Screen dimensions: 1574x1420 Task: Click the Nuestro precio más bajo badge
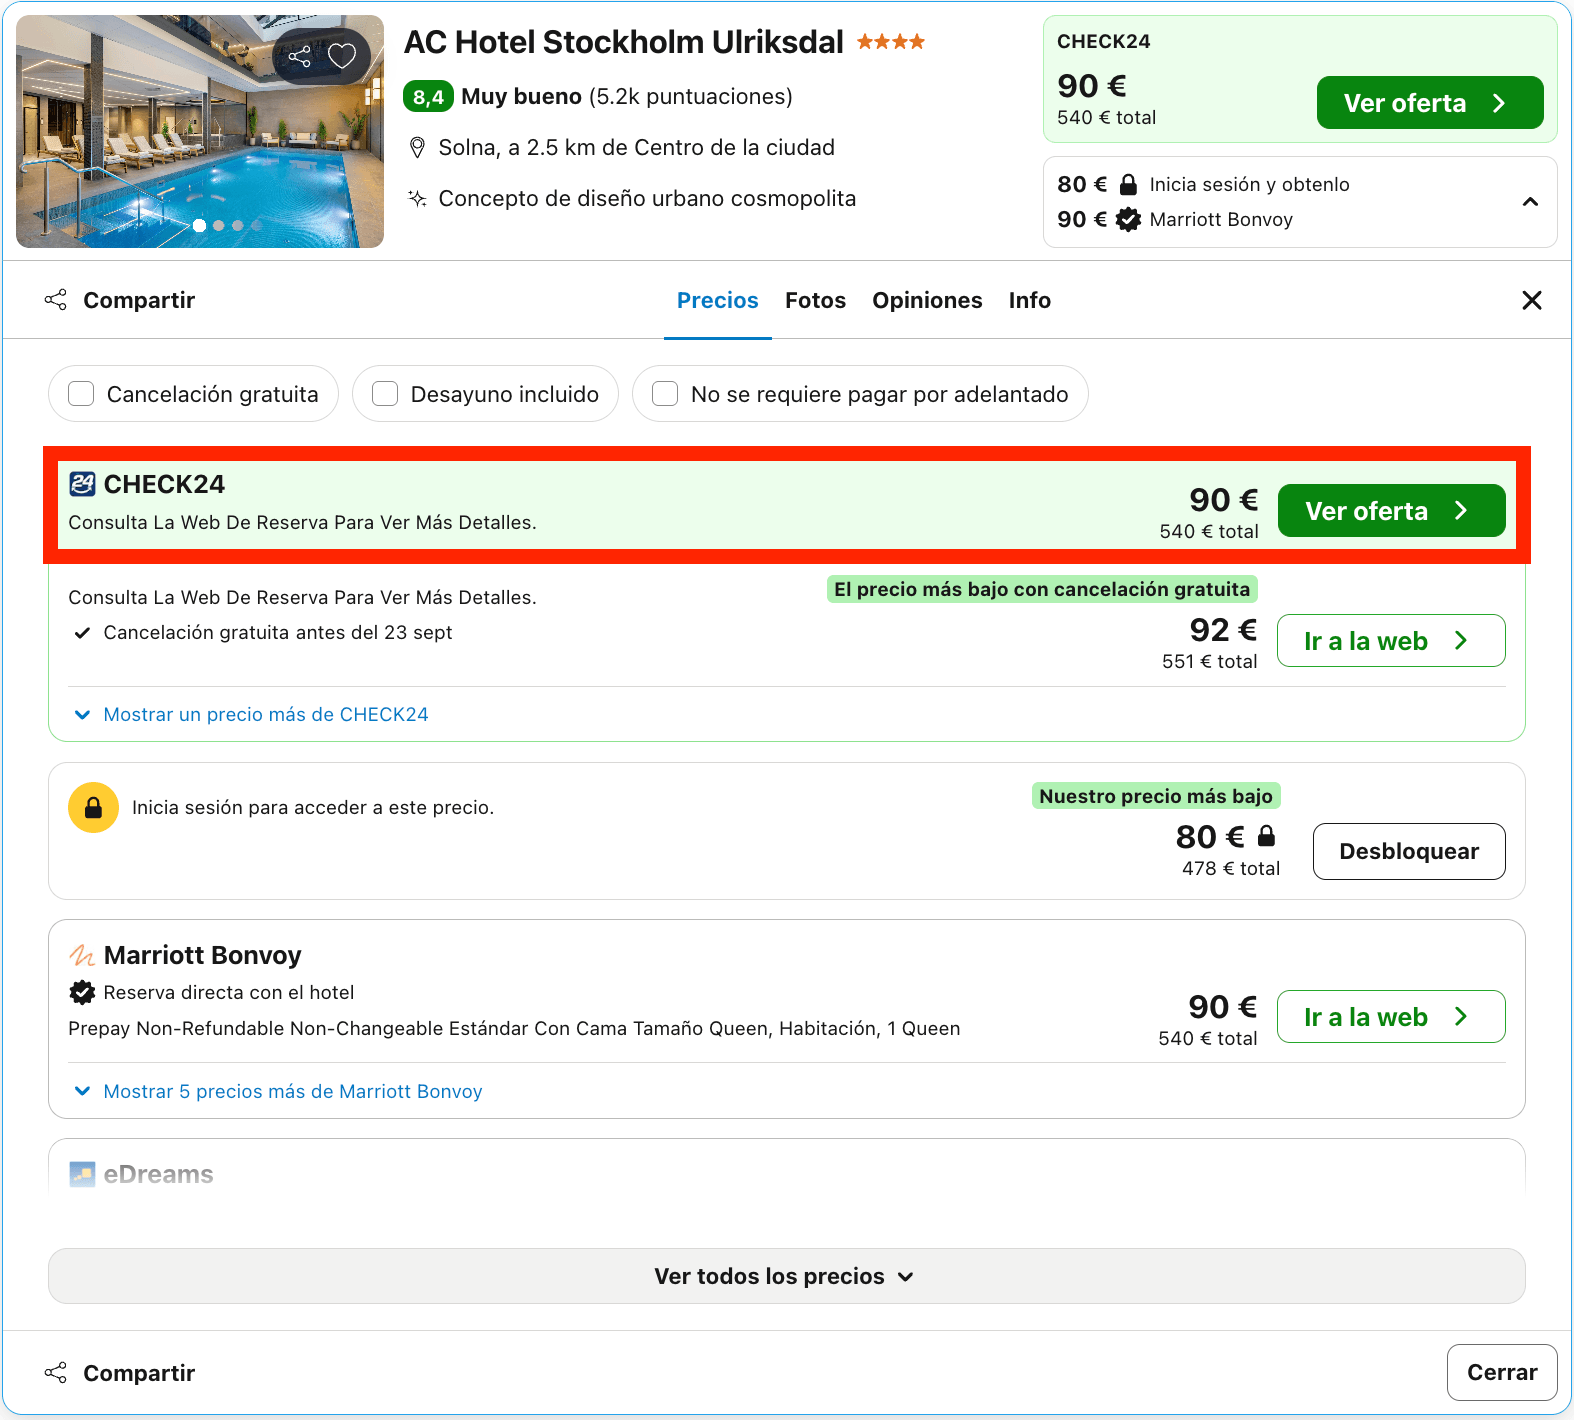[1156, 796]
